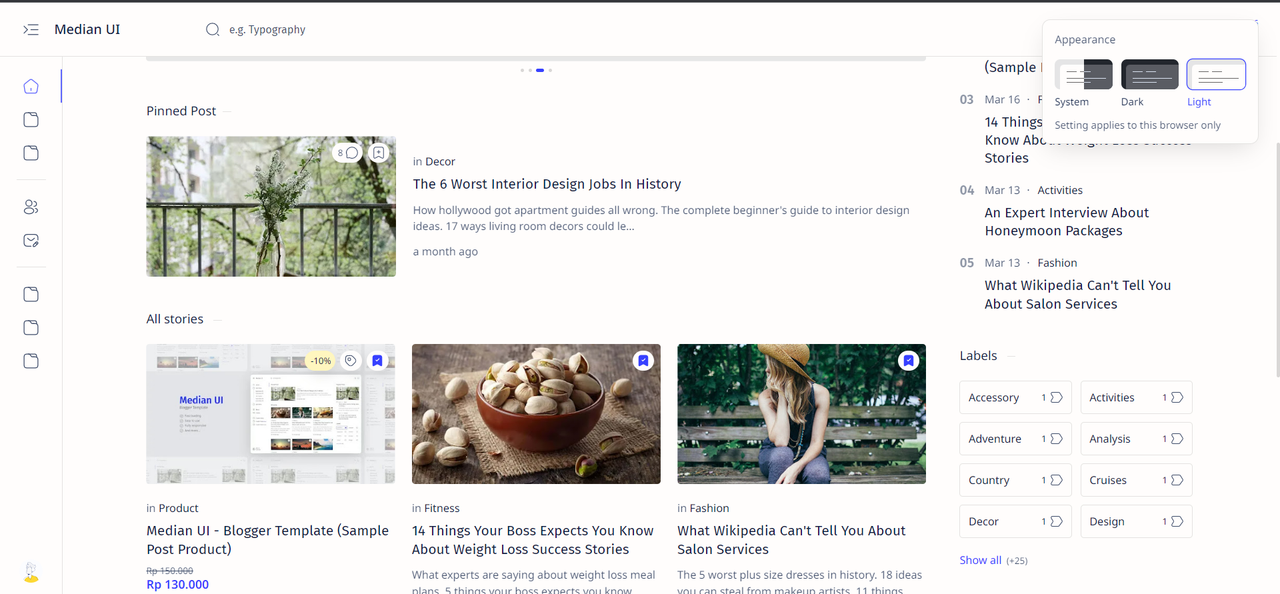Viewport: 1280px width, 594px height.
Task: Open popular post 05 Wikipedia salon title
Action: click(1078, 295)
